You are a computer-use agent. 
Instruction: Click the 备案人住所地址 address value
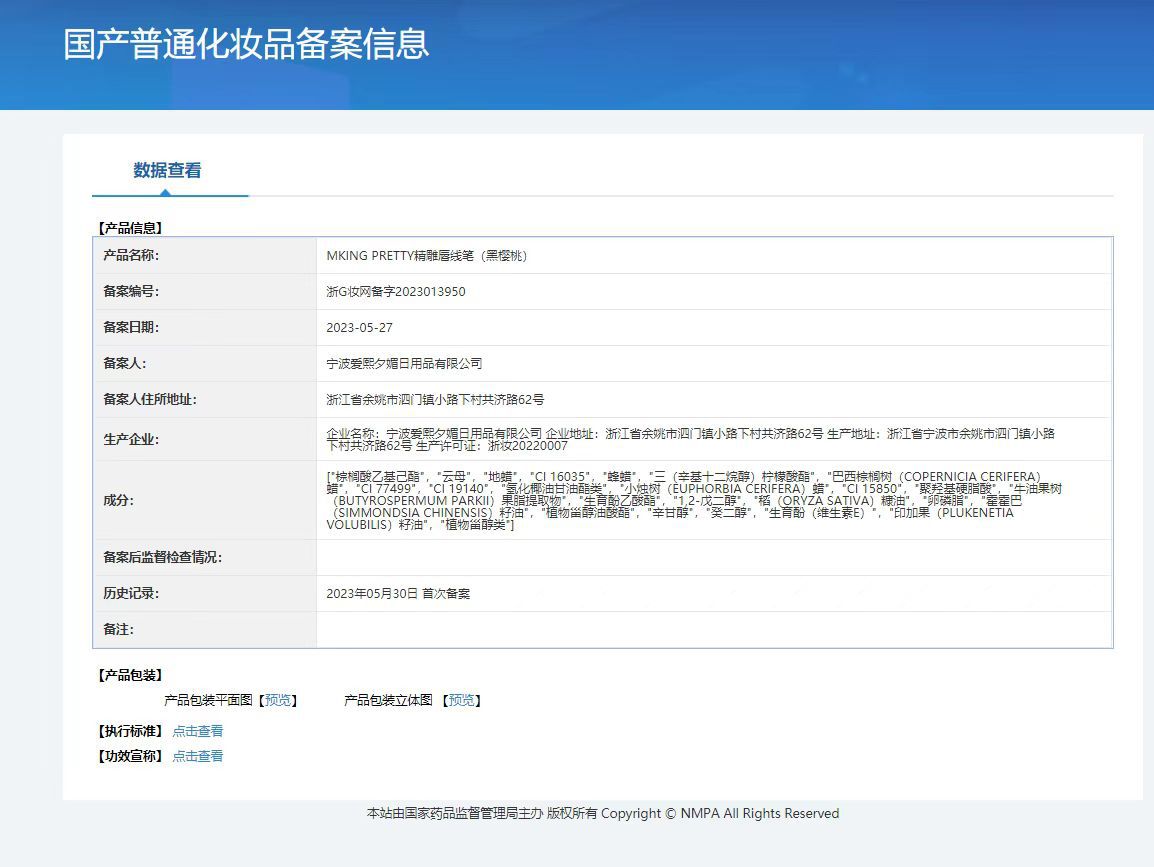point(435,400)
